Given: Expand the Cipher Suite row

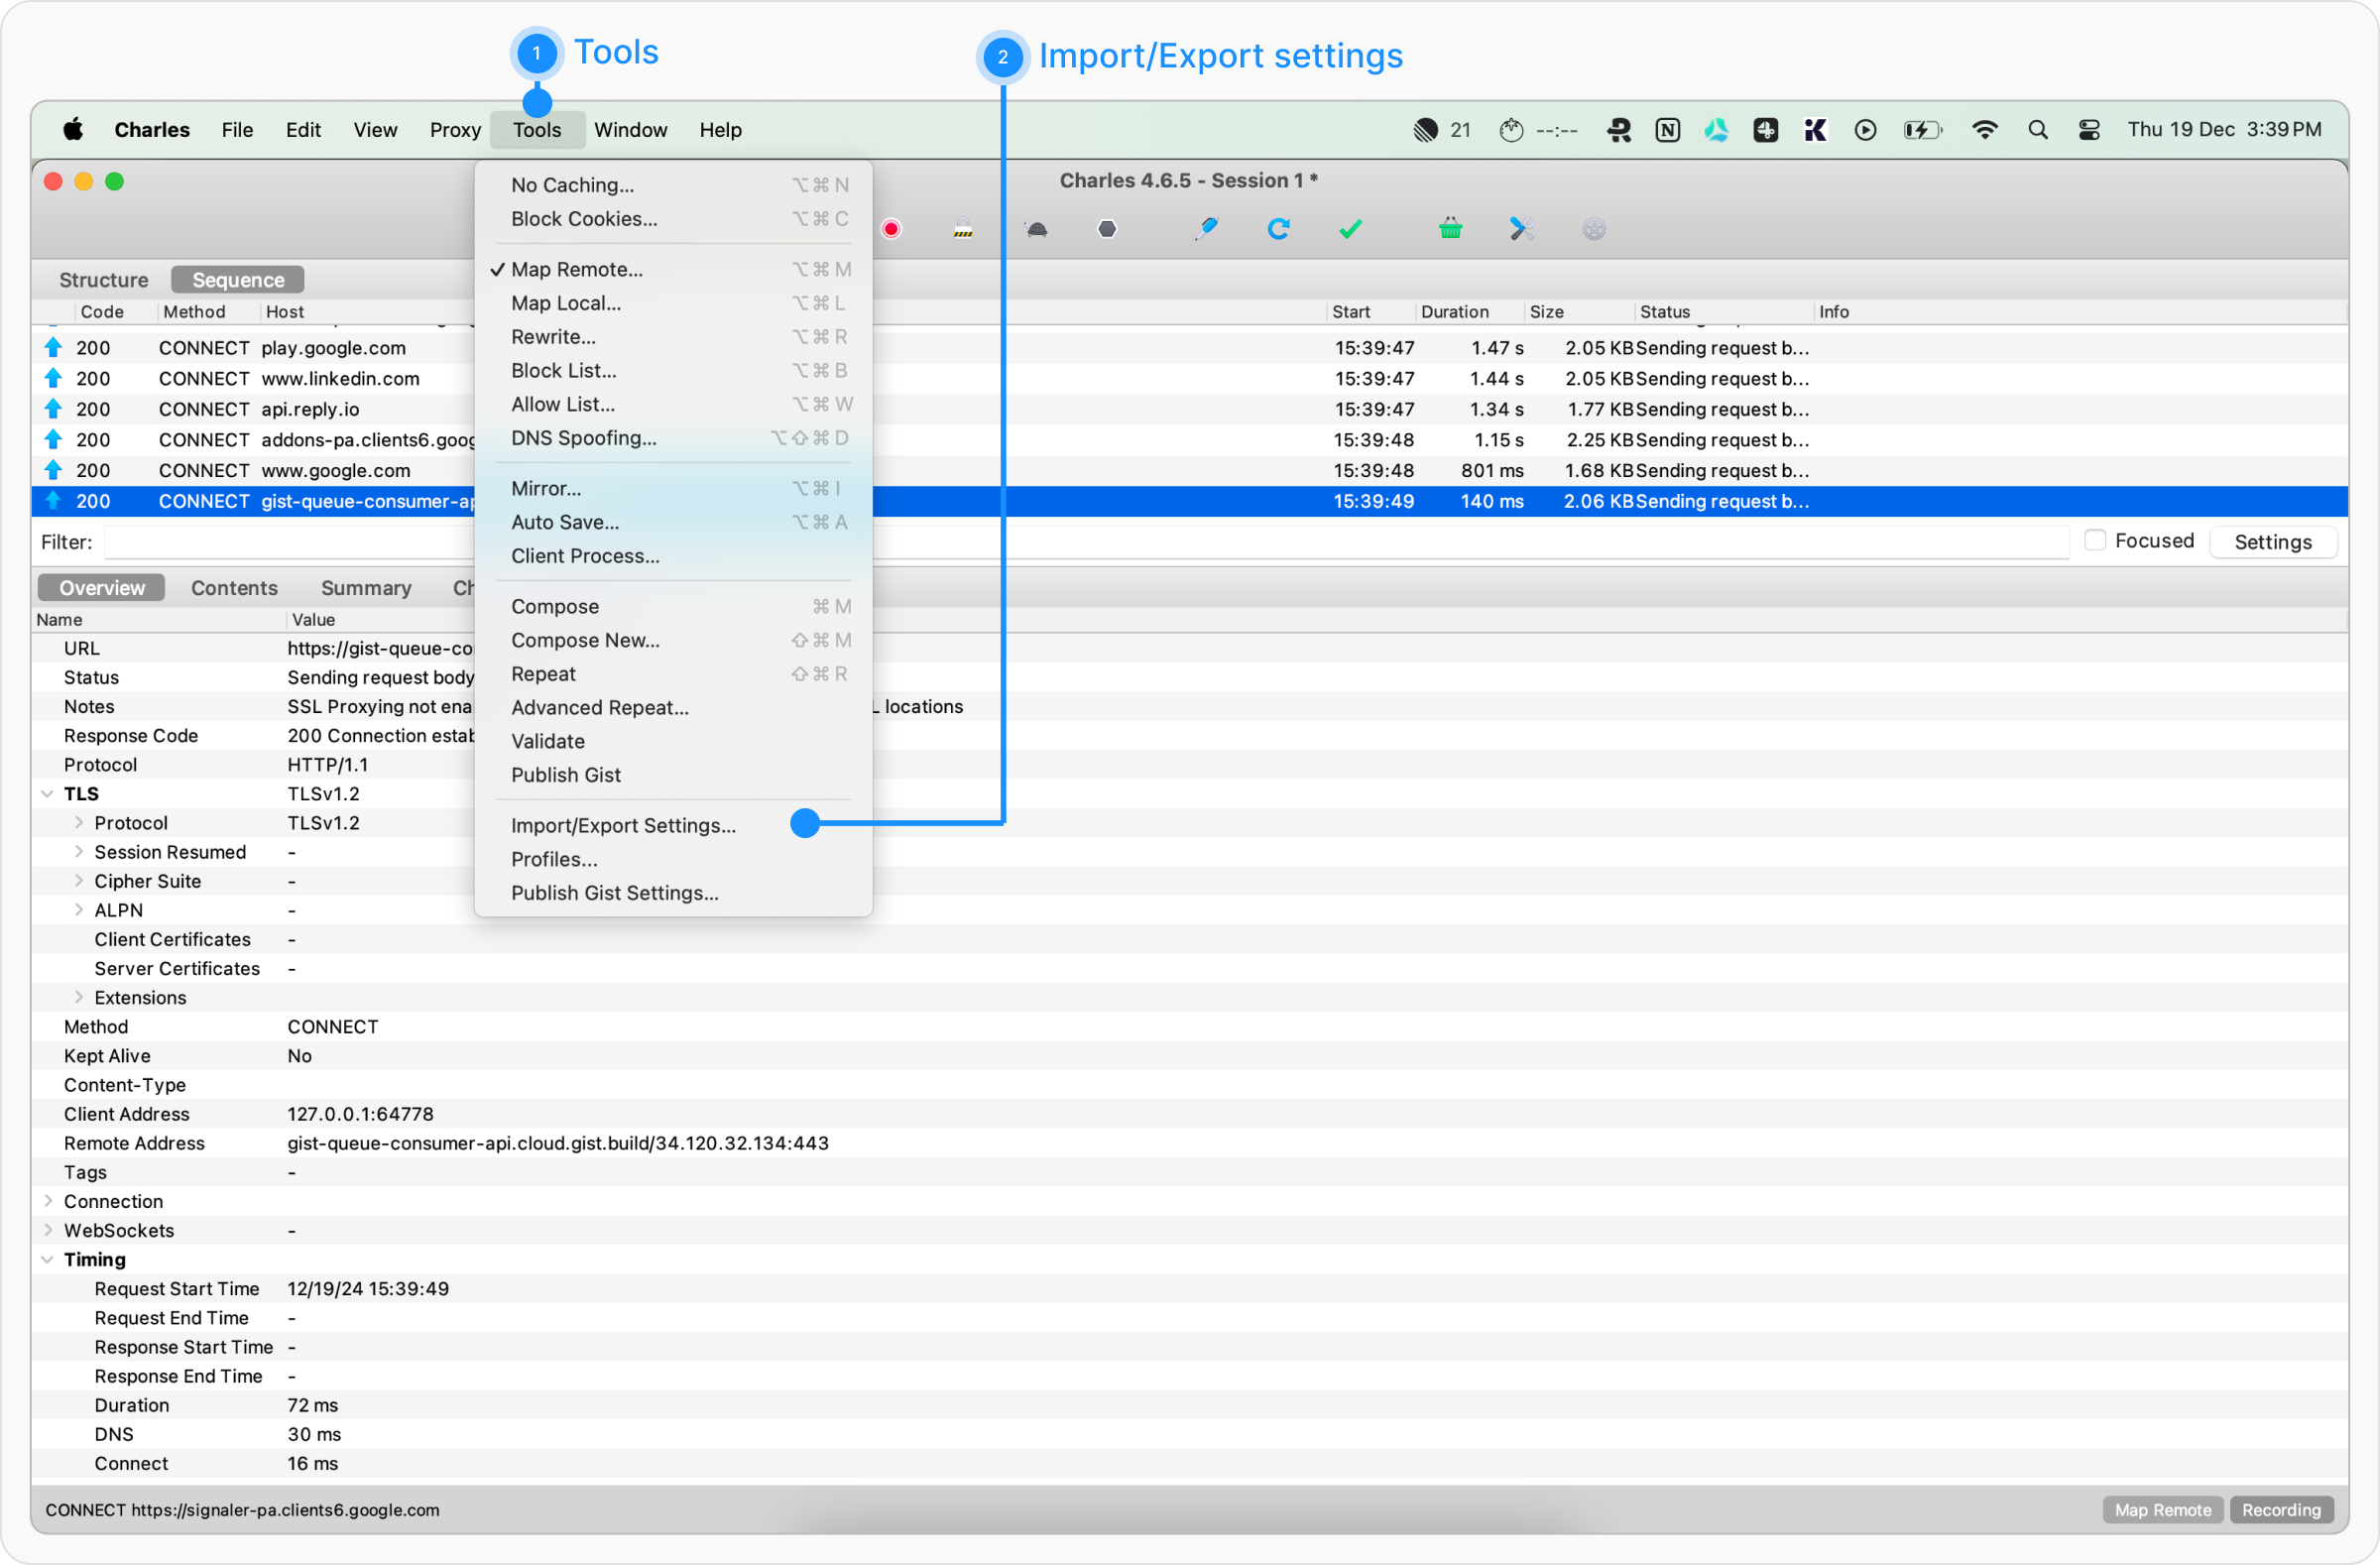Looking at the screenshot, I should [x=78, y=881].
